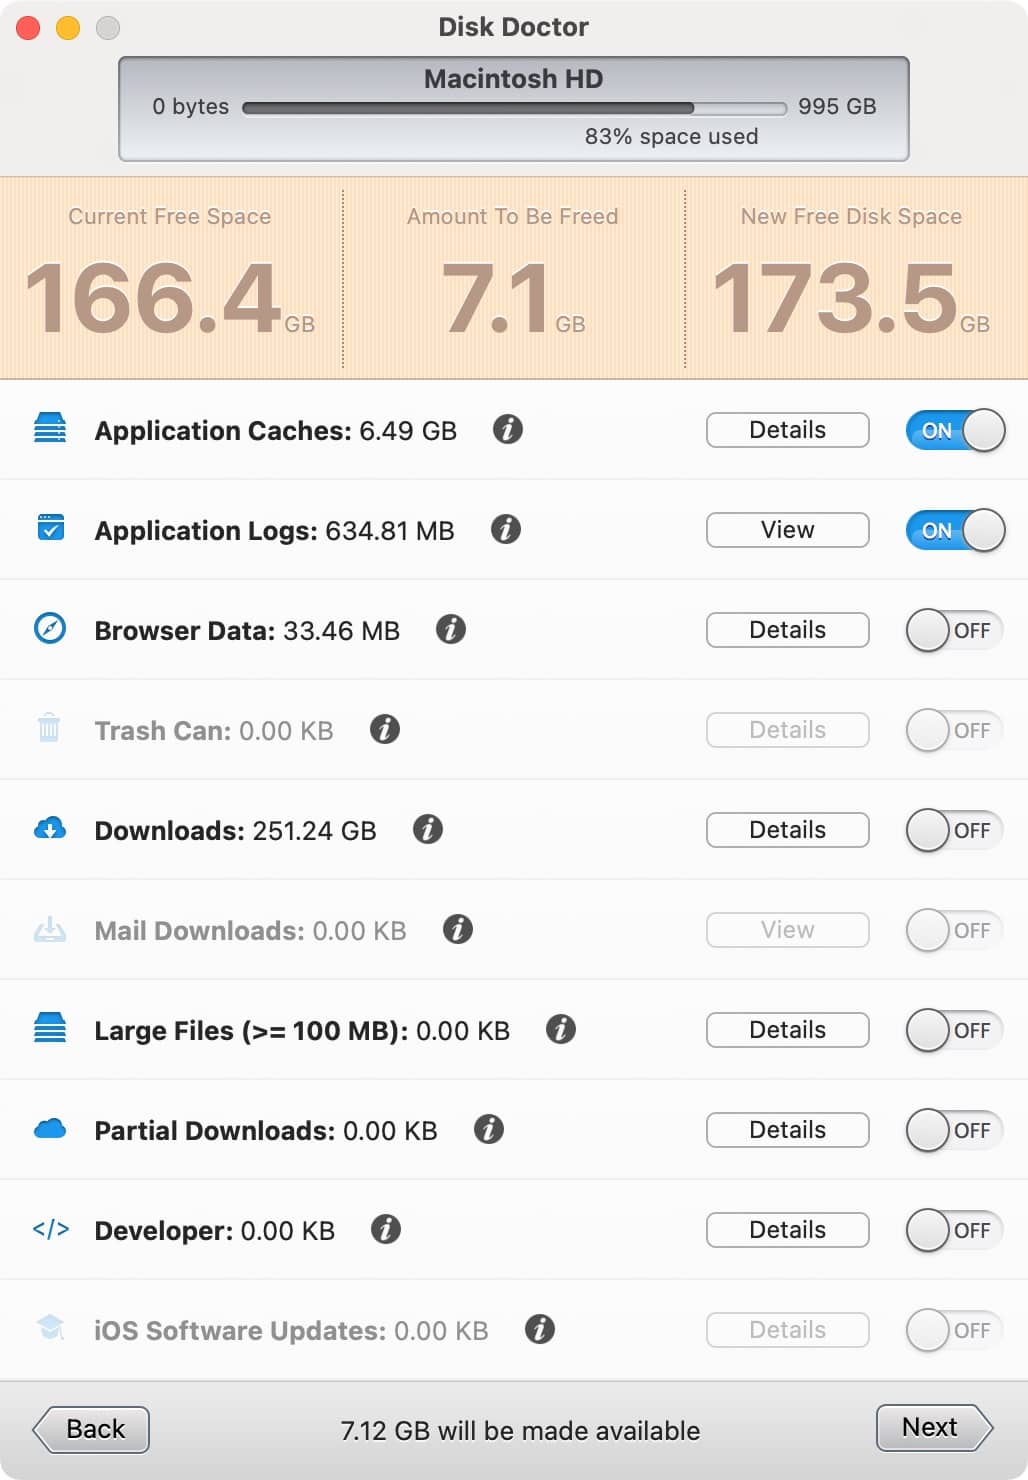1028x1480 pixels.
Task: Click the Browser Data: 33.46 MB label
Action: click(247, 631)
